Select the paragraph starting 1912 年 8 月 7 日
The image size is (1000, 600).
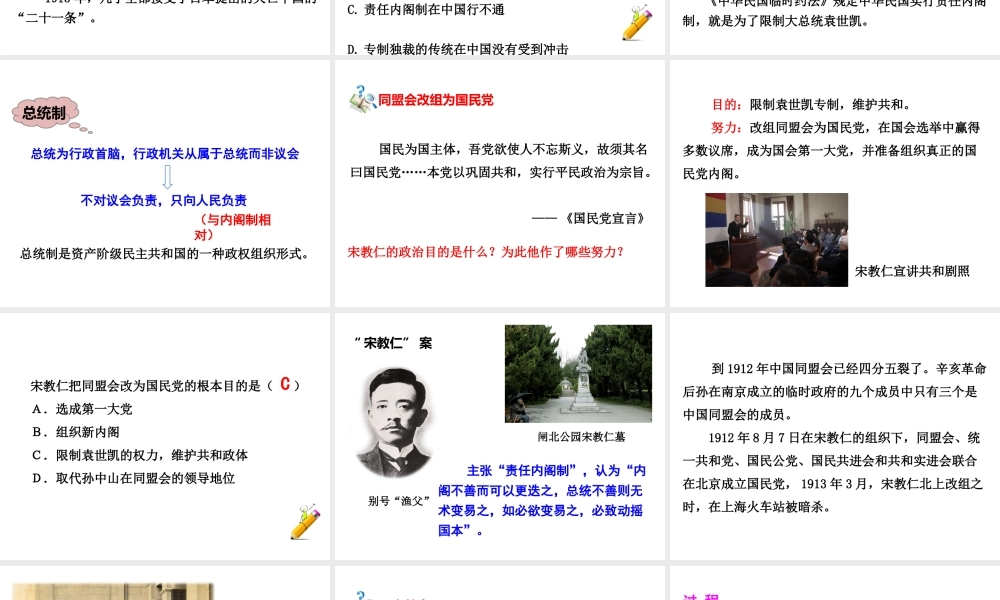click(x=833, y=472)
